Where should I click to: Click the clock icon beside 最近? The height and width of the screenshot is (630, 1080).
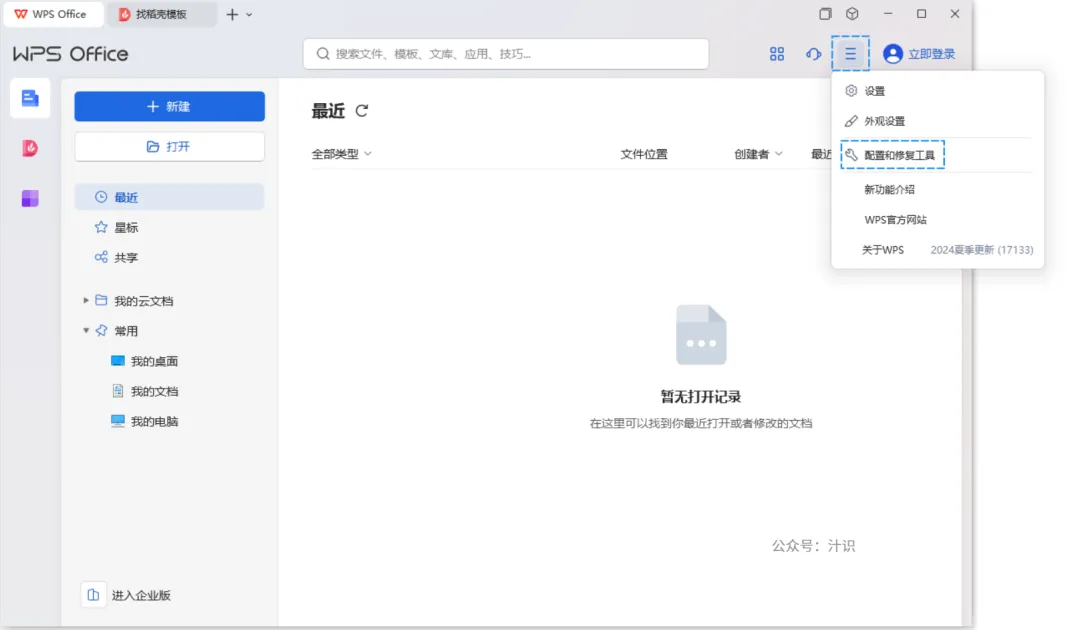click(x=101, y=197)
